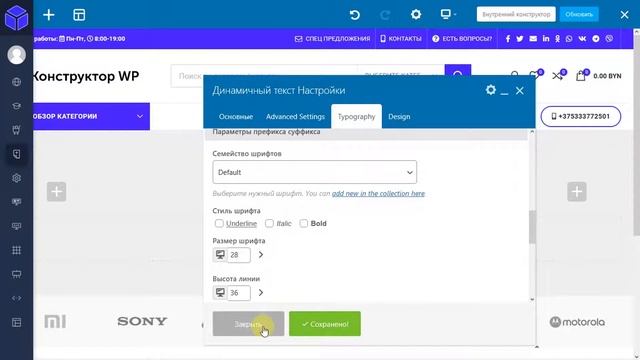Add a column with the left gray plus button

pos(56,191)
